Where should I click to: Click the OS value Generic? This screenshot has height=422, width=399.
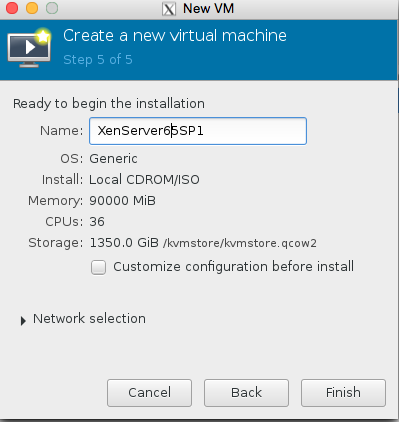click(x=113, y=159)
